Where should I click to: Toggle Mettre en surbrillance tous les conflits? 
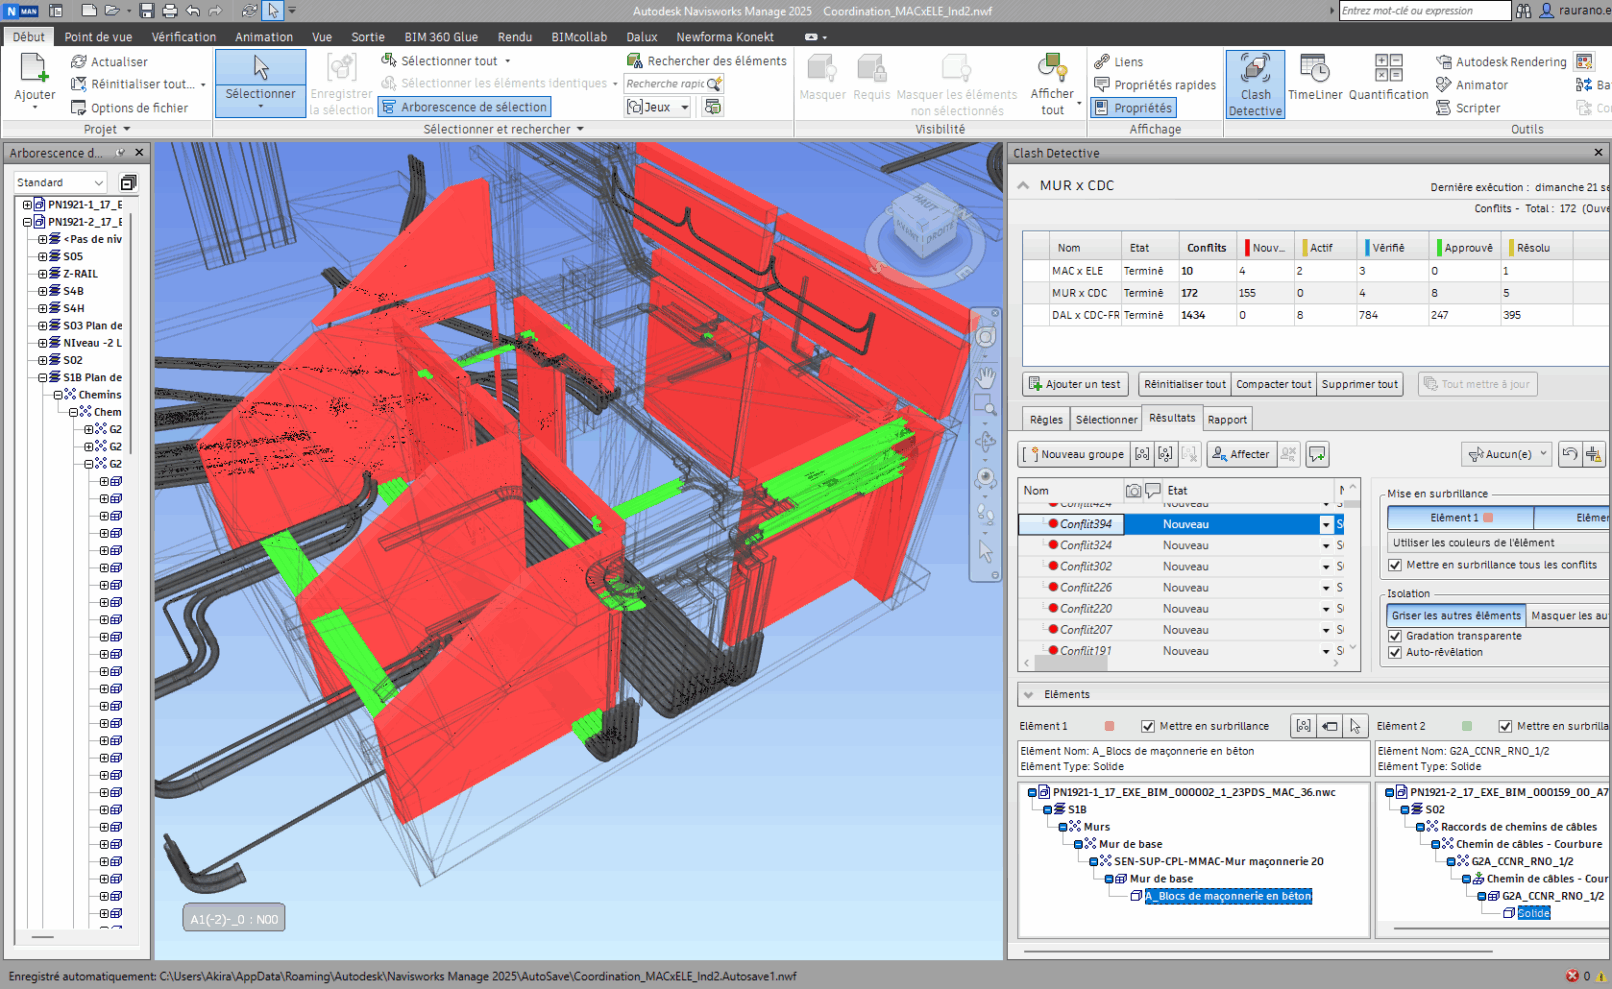pos(1395,565)
